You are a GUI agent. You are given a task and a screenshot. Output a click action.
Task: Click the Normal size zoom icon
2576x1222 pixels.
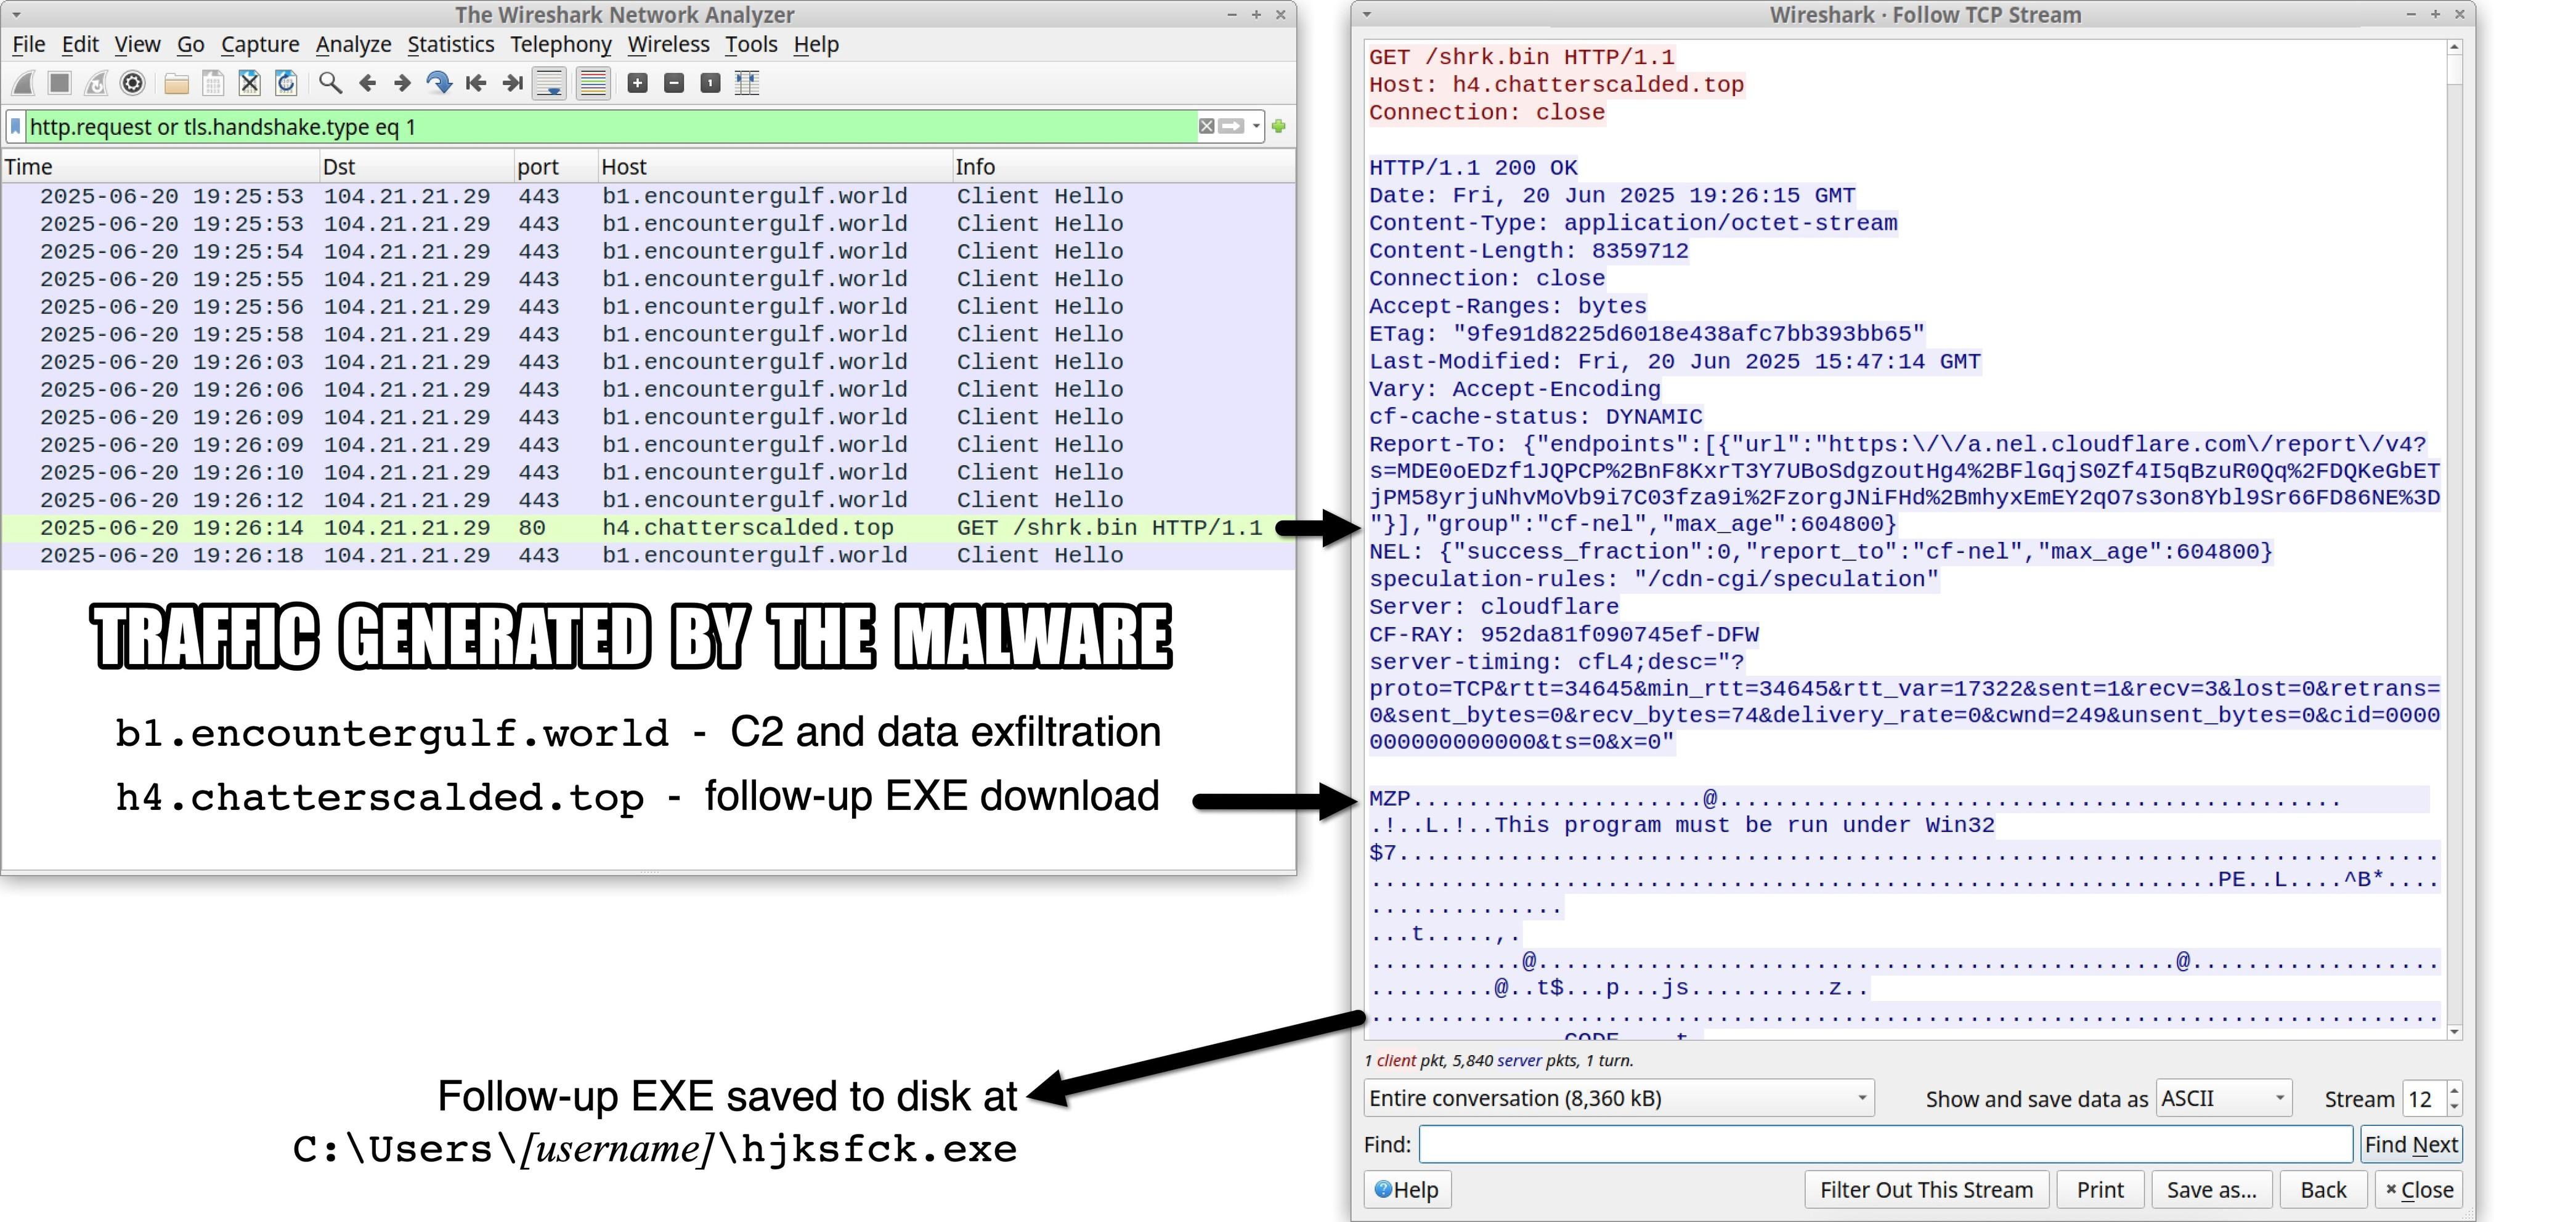[710, 83]
